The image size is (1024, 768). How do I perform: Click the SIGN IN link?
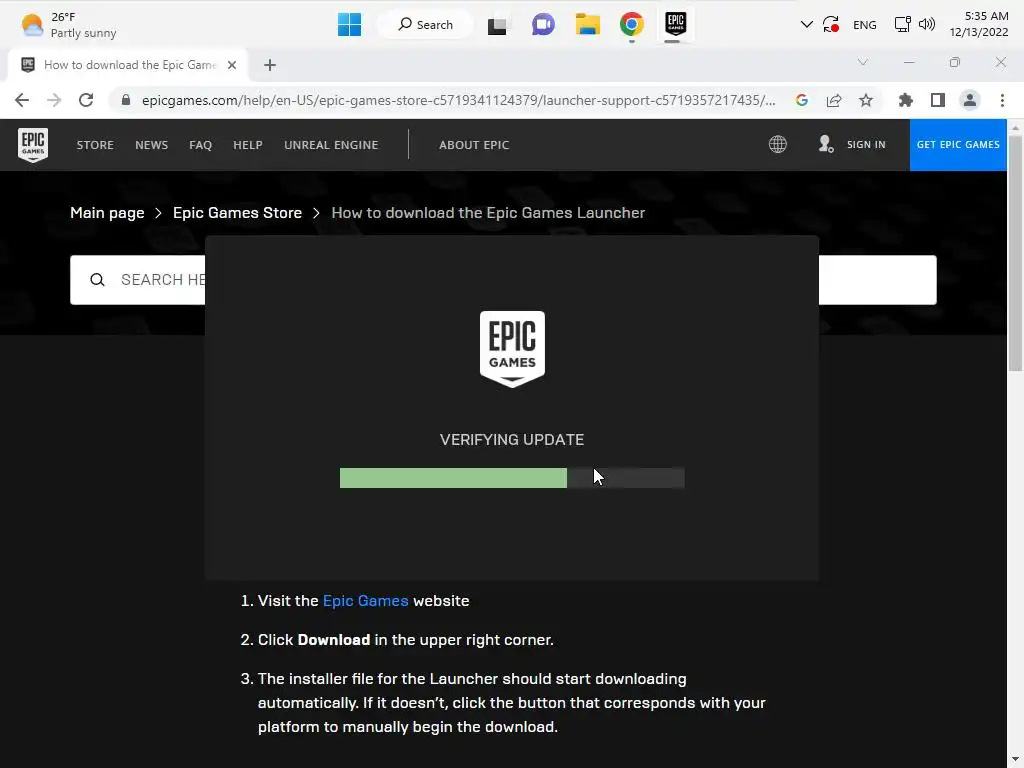click(x=866, y=145)
